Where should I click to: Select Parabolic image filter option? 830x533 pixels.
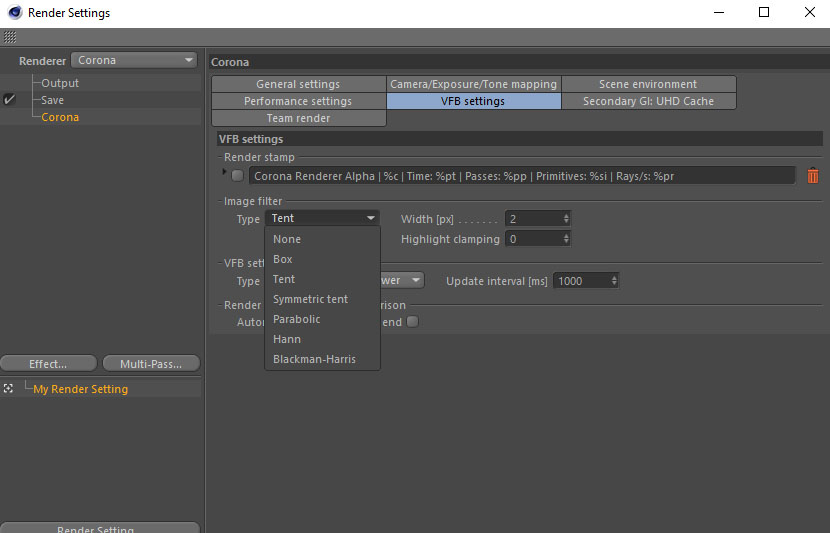[296, 319]
